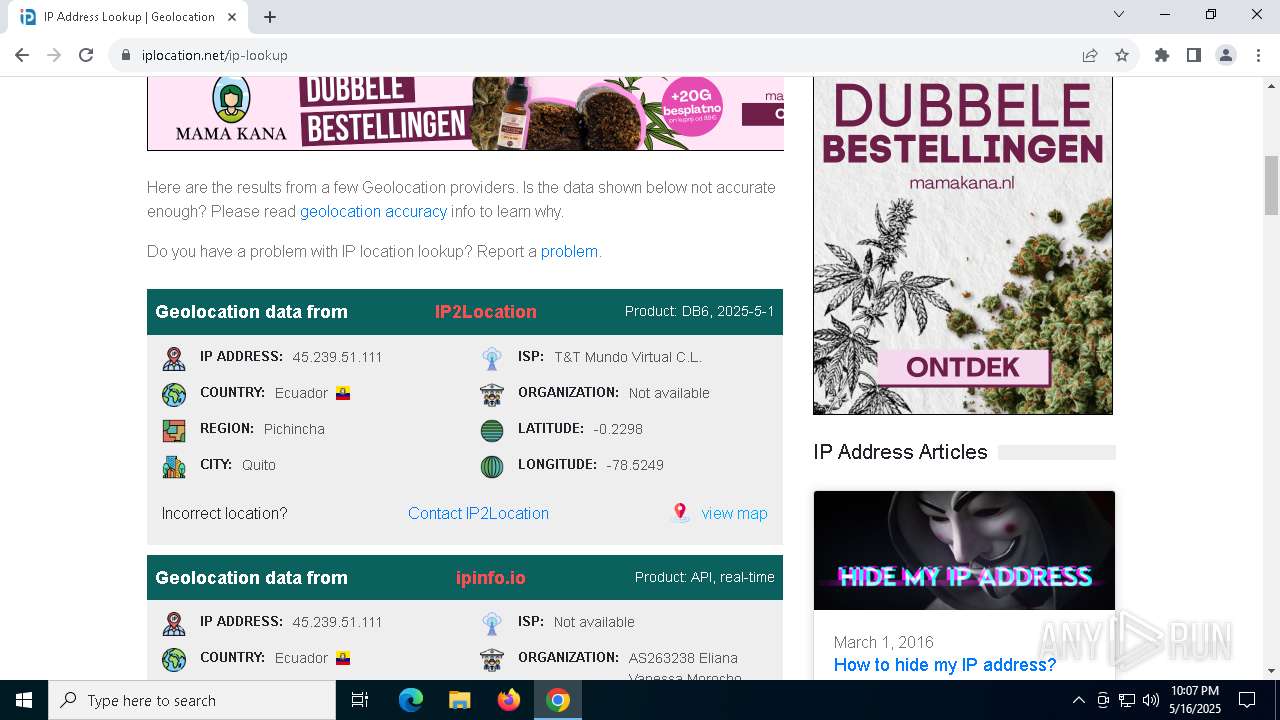Click the ONTDEK button in sidebar ad

pos(962,368)
